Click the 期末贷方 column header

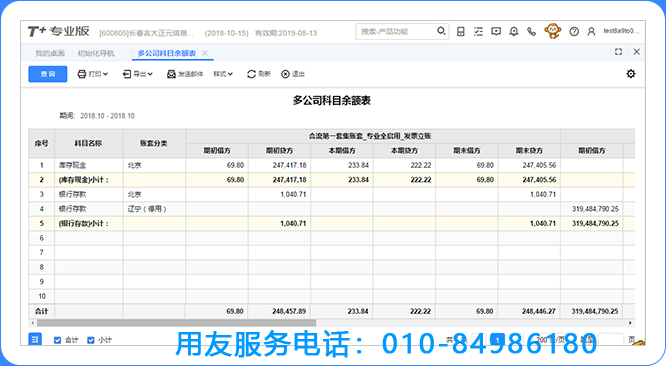coord(529,151)
